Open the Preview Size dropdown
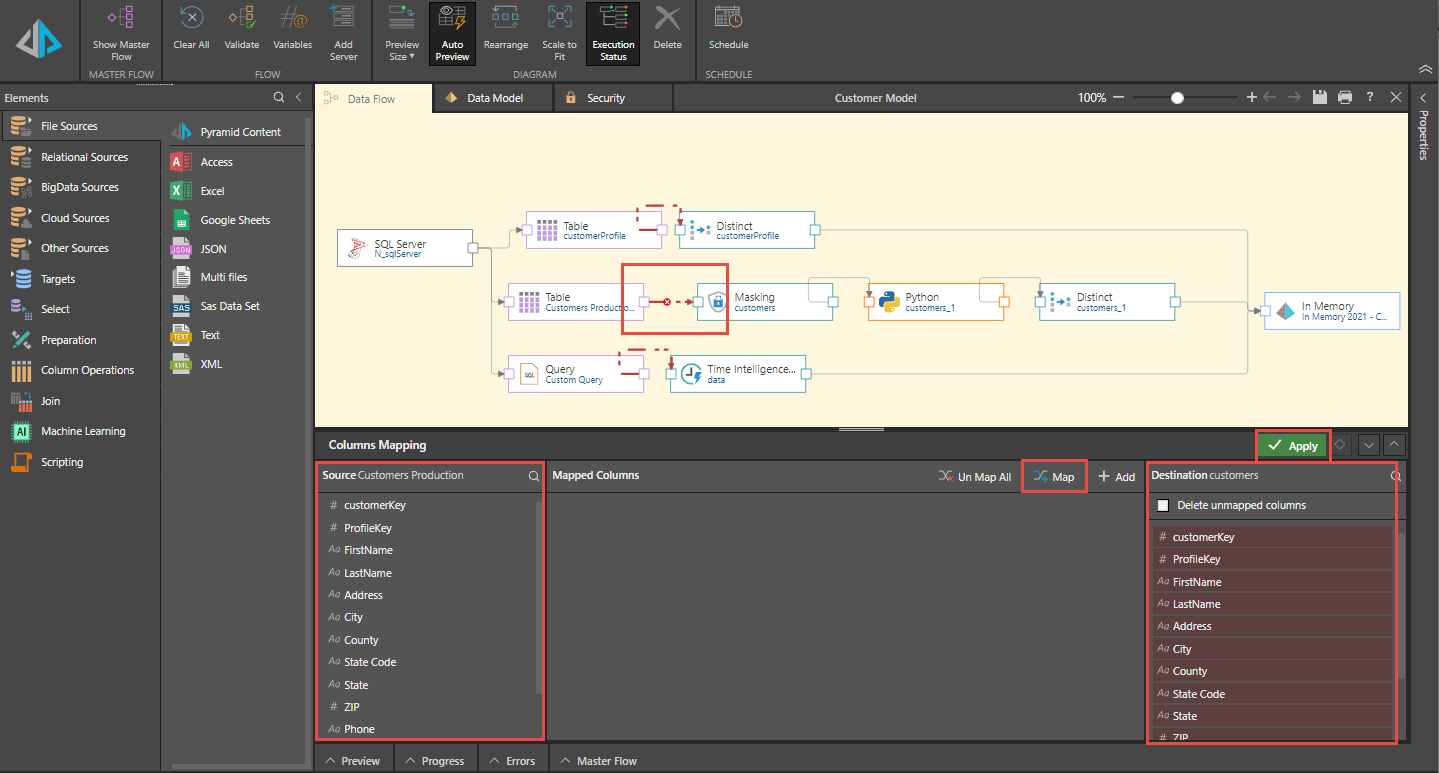Image resolution: width=1439 pixels, height=773 pixels. [x=402, y=33]
